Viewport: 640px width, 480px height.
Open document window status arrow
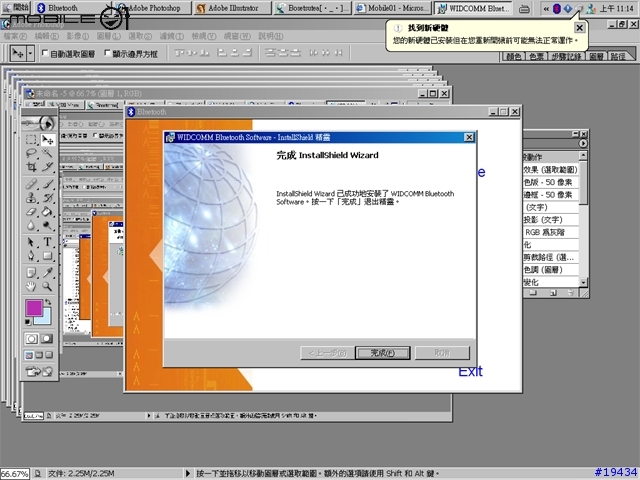coord(149,416)
